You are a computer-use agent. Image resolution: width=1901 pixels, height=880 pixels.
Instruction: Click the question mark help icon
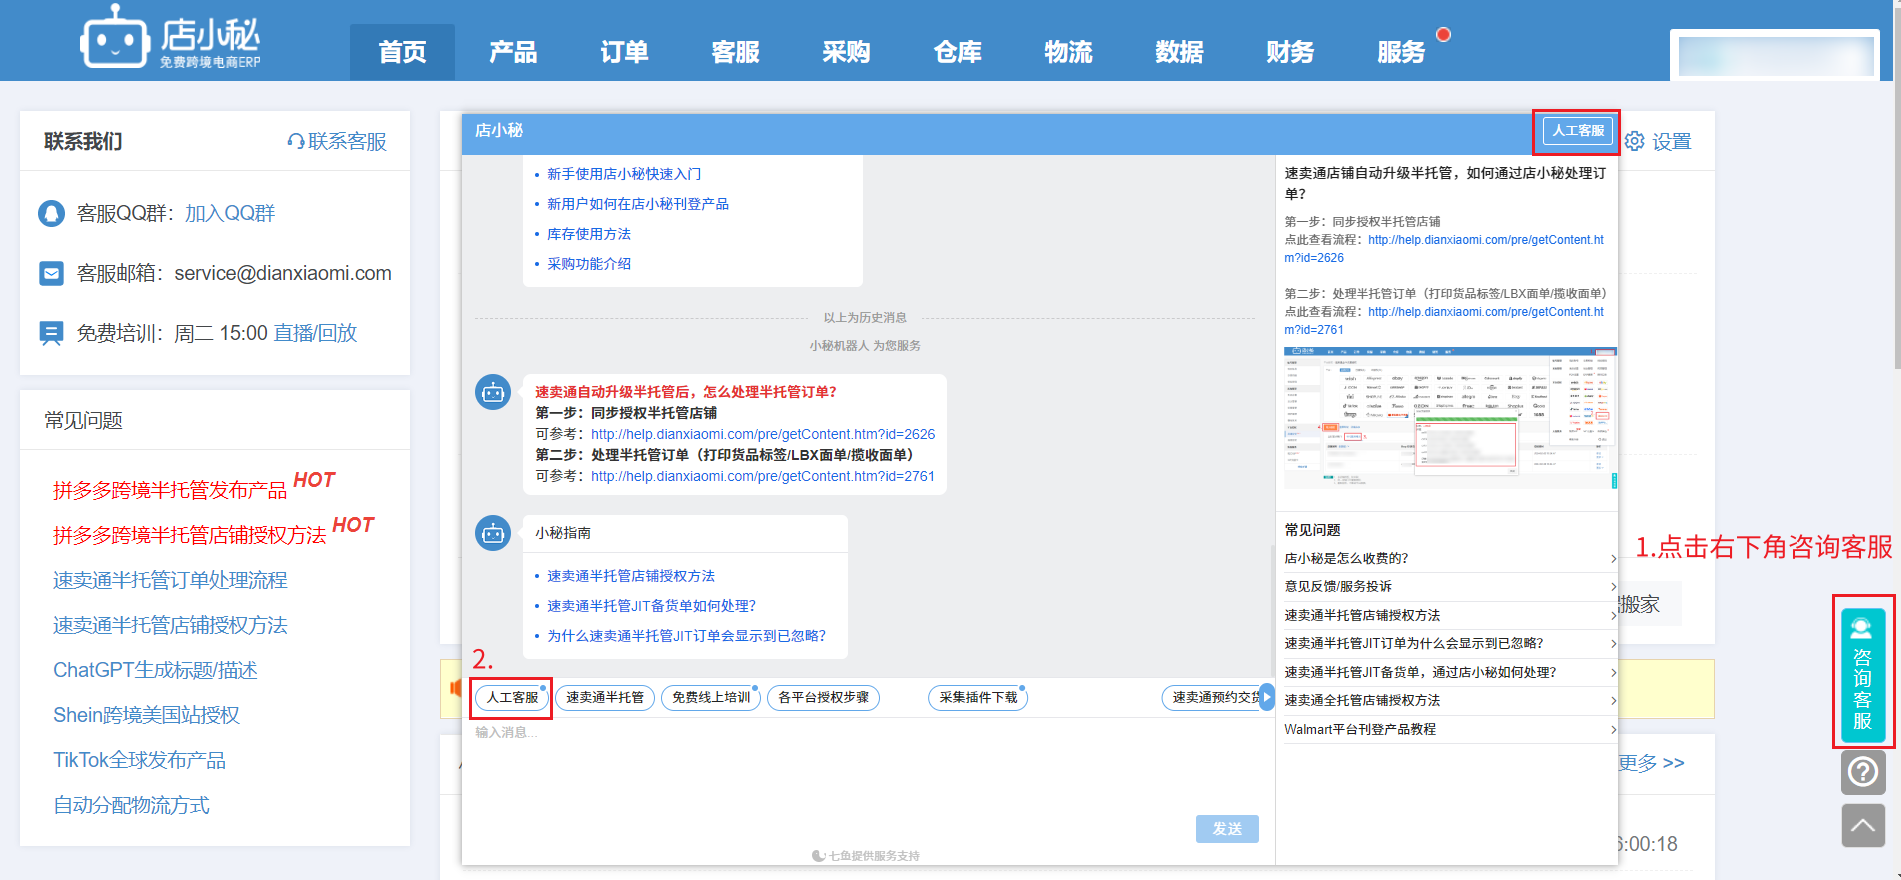pyautogui.click(x=1862, y=772)
